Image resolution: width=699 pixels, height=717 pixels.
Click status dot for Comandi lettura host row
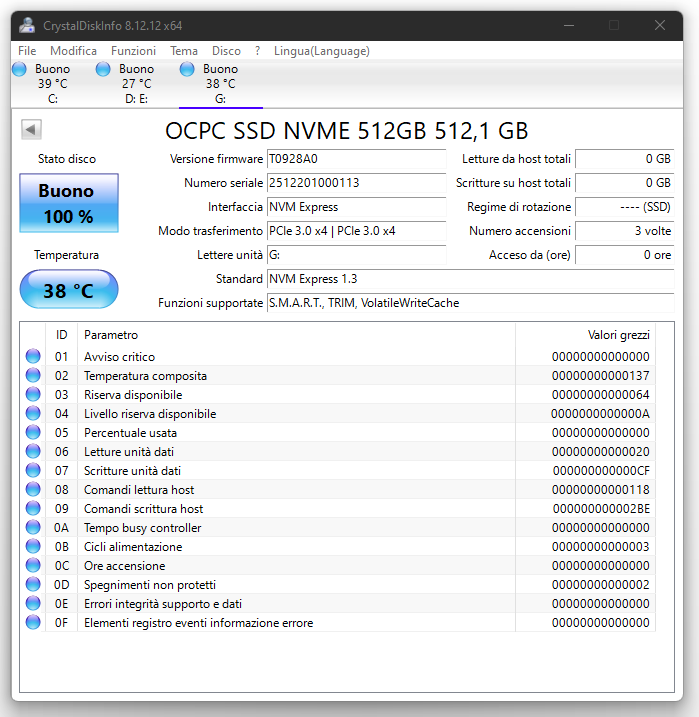tap(33, 489)
